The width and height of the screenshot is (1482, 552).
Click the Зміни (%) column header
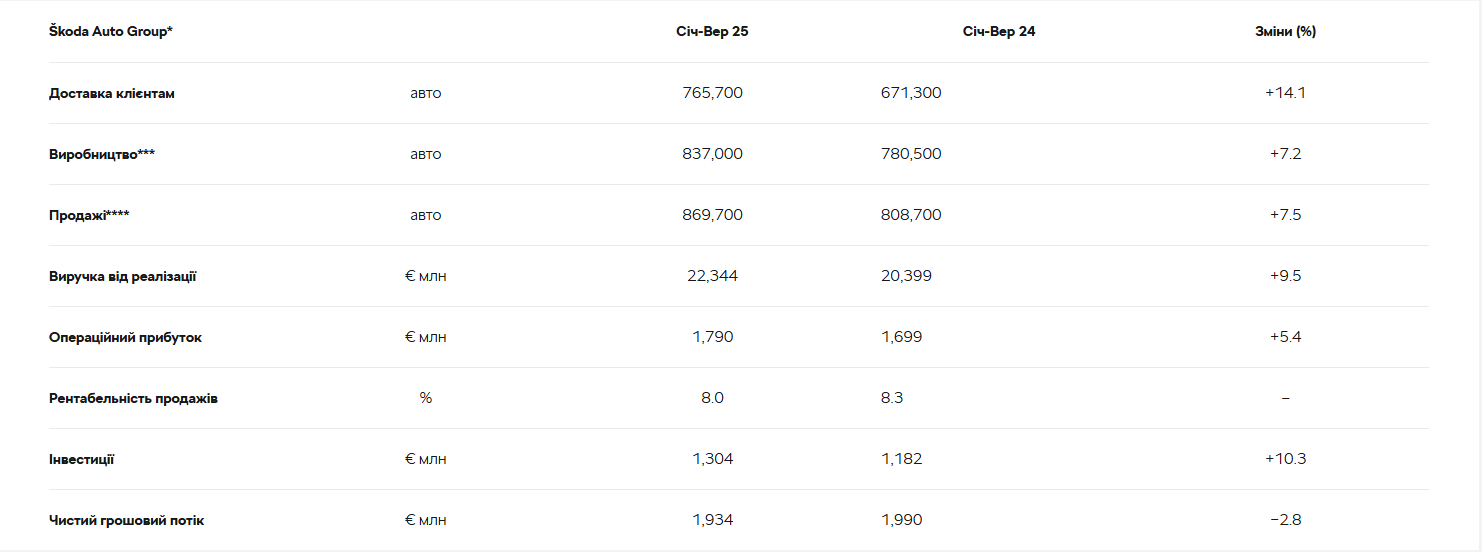pyautogui.click(x=1285, y=31)
